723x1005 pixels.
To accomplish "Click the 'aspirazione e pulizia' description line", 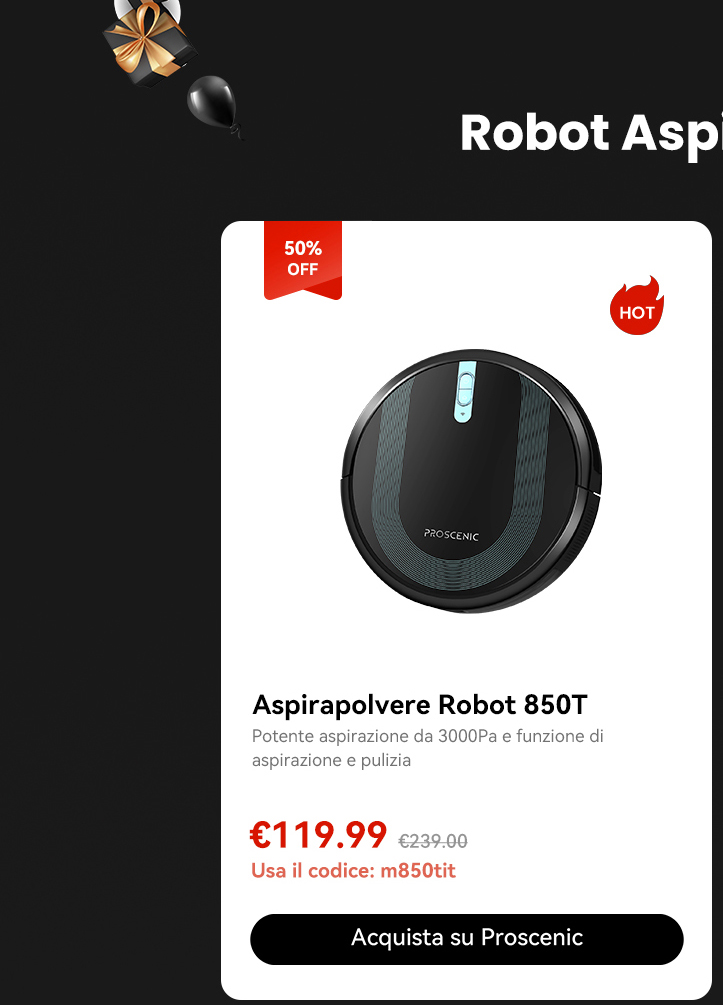I will click(331, 760).
